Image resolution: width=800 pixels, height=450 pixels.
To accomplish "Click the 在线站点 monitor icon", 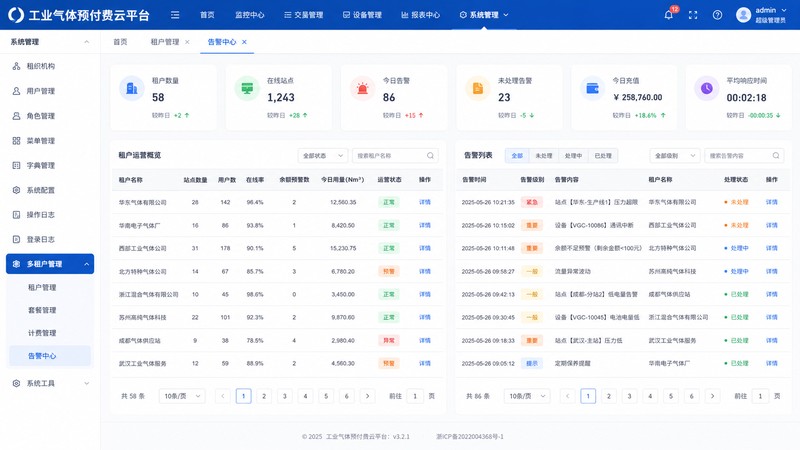I will tap(247, 88).
